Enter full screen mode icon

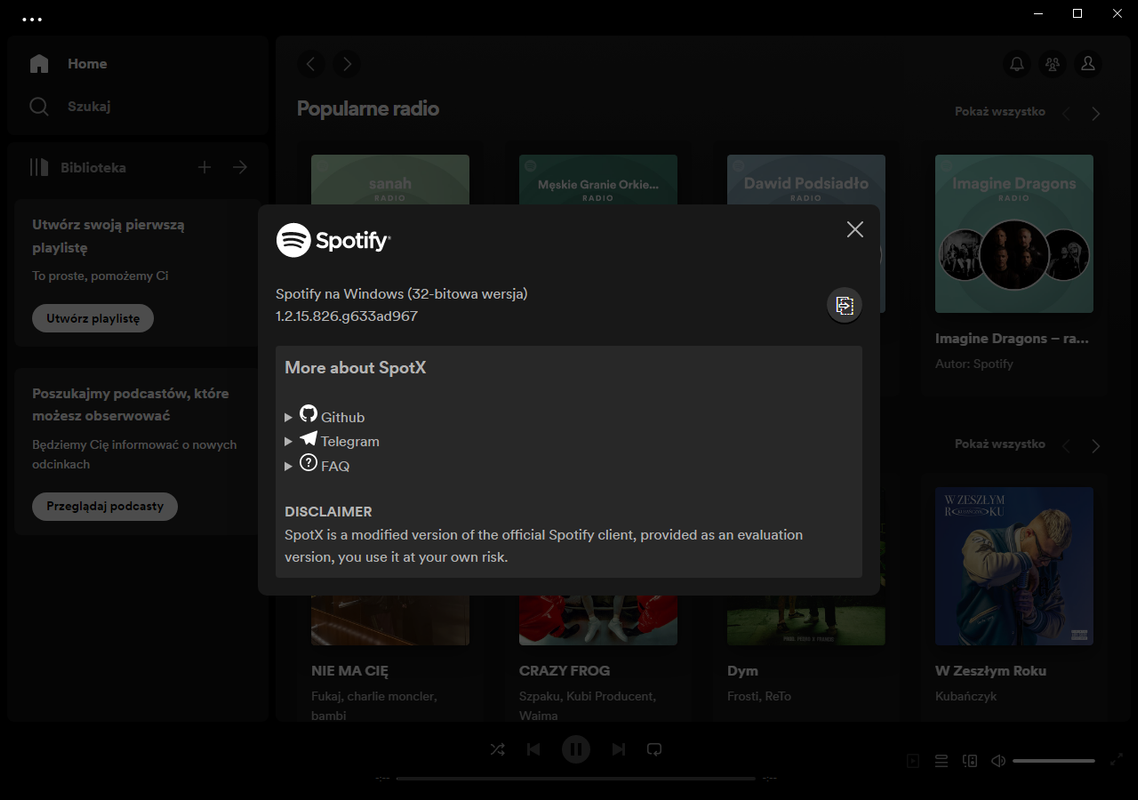[1116, 761]
